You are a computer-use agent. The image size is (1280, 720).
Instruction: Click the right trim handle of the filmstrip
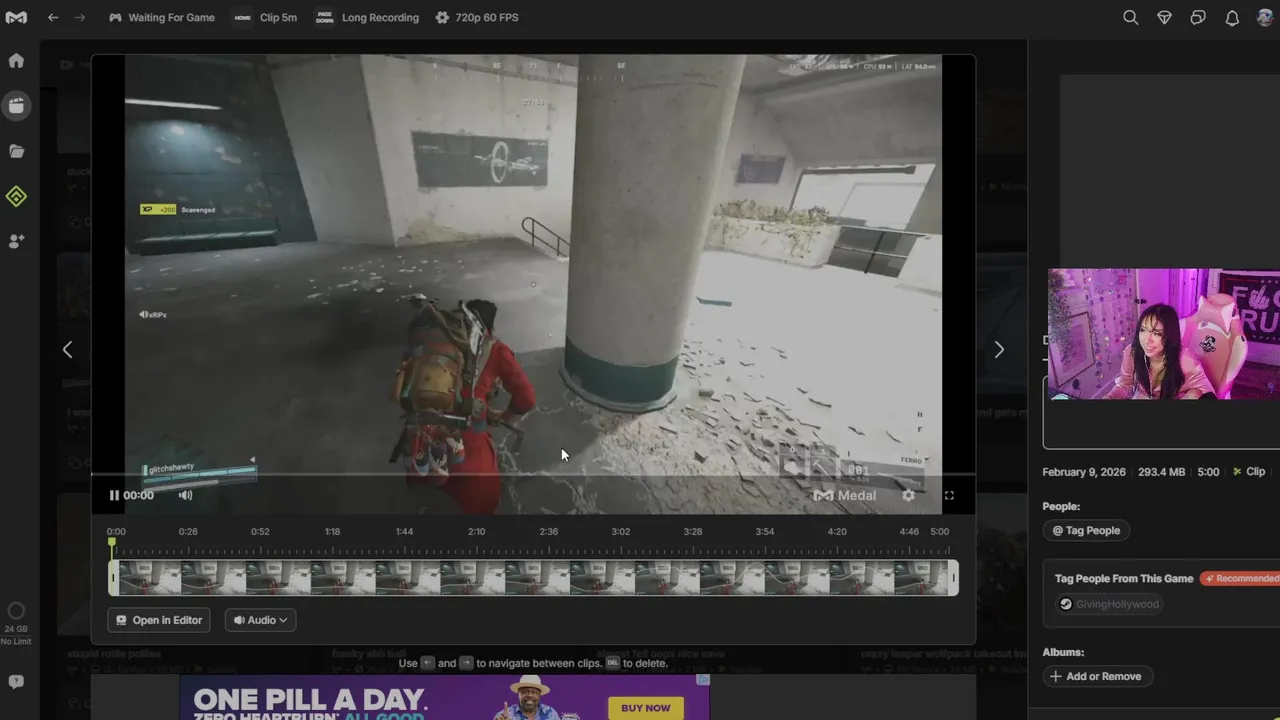[953, 578]
